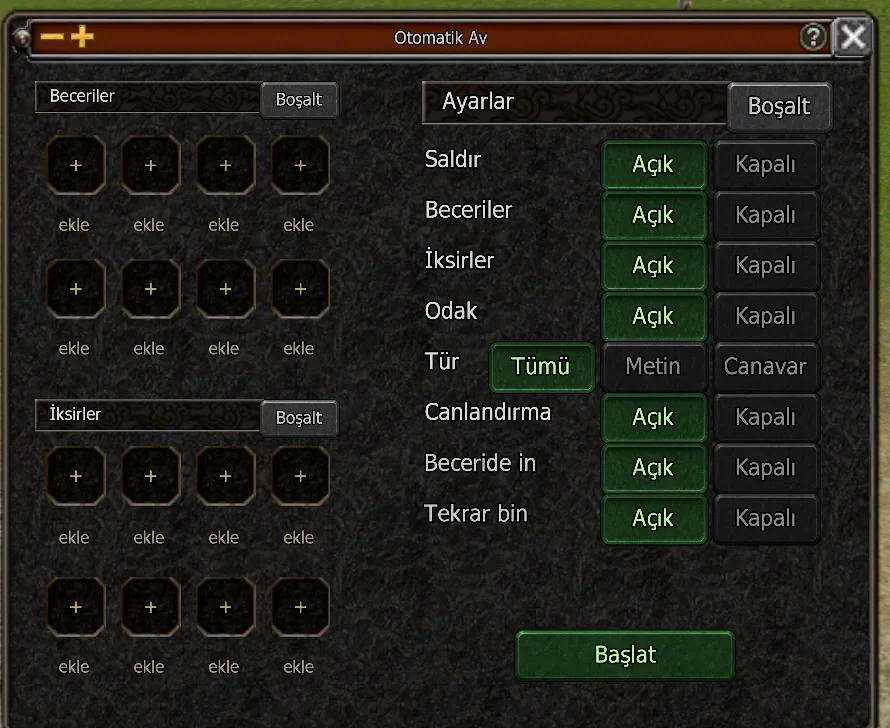Add a potion to the fourth İksirler top-row slot

(x=300, y=476)
